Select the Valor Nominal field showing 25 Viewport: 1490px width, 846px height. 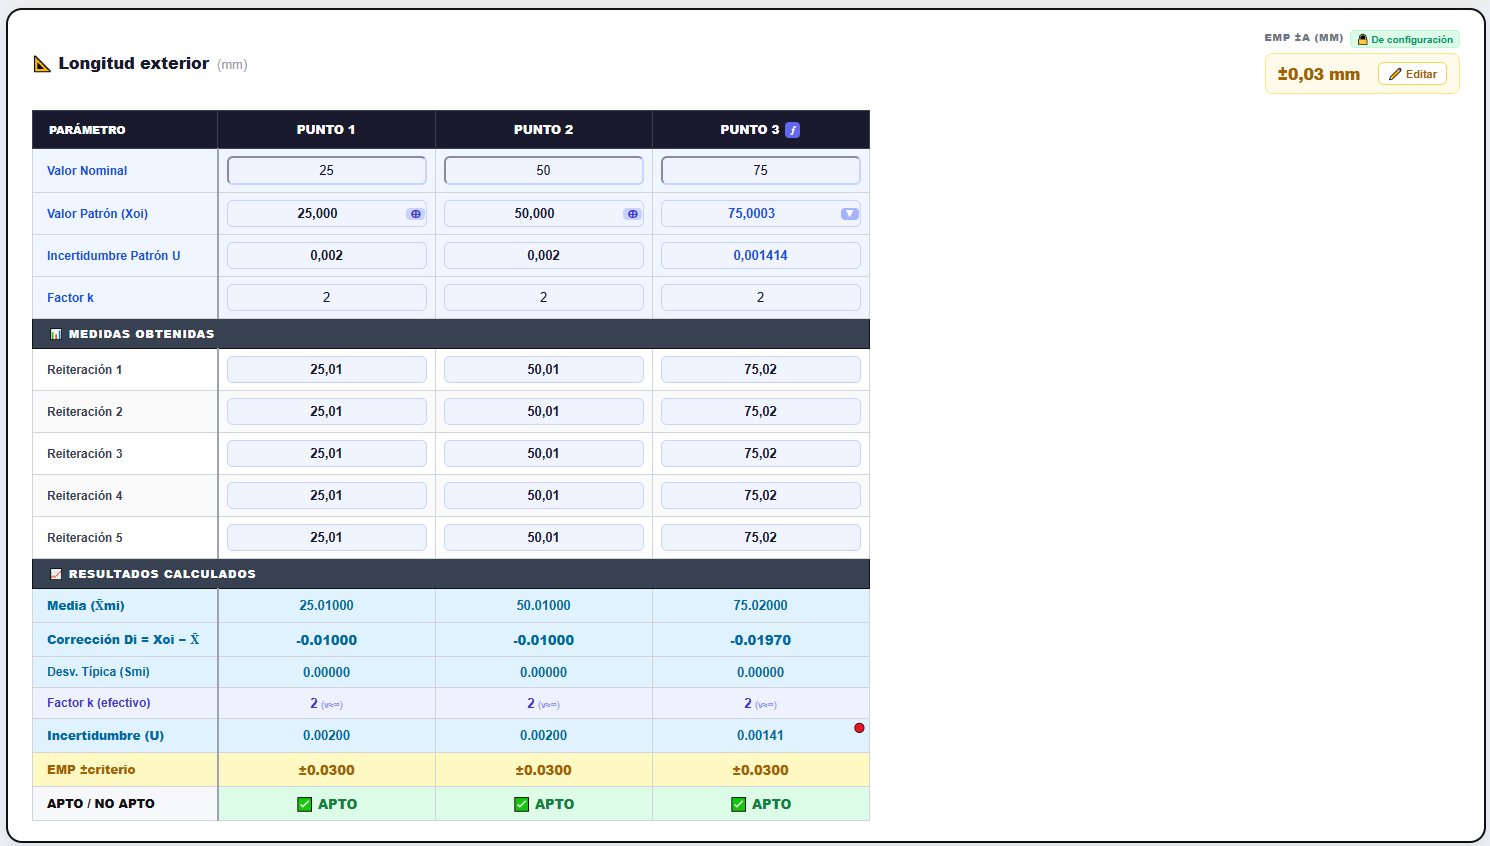point(327,171)
